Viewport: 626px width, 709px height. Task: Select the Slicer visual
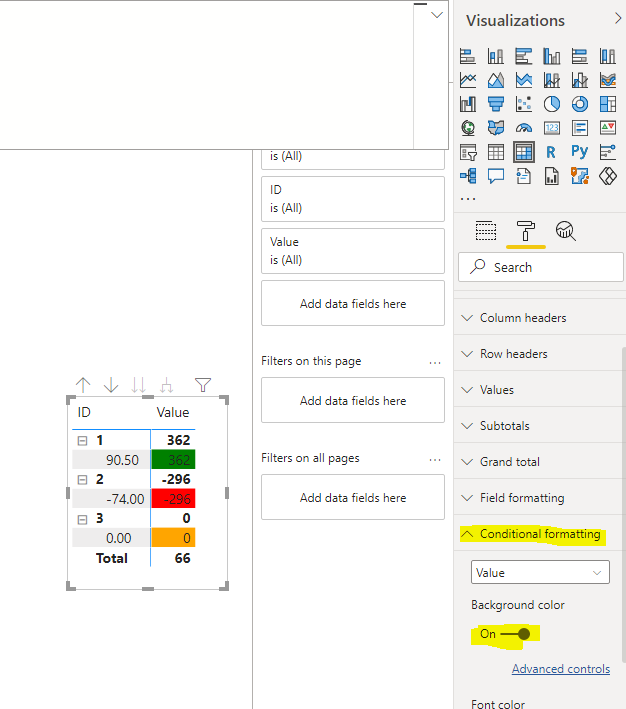pyautogui.click(x=468, y=152)
